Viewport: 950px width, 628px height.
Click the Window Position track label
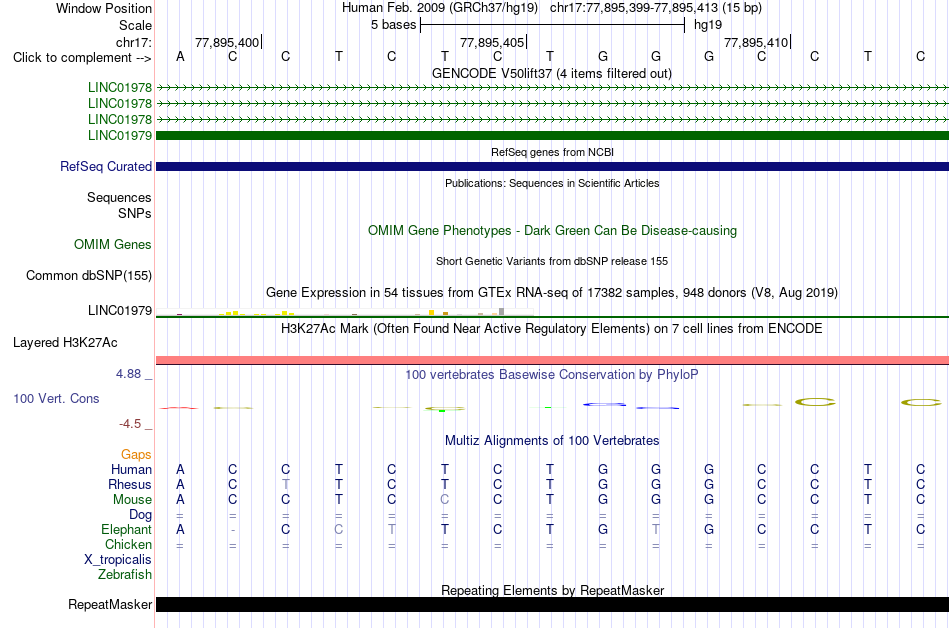(104, 8)
